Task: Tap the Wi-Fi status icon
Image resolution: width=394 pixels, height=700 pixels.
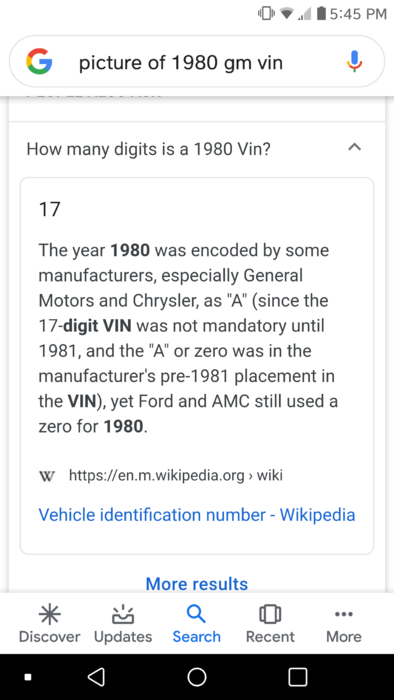Action: coord(288,14)
